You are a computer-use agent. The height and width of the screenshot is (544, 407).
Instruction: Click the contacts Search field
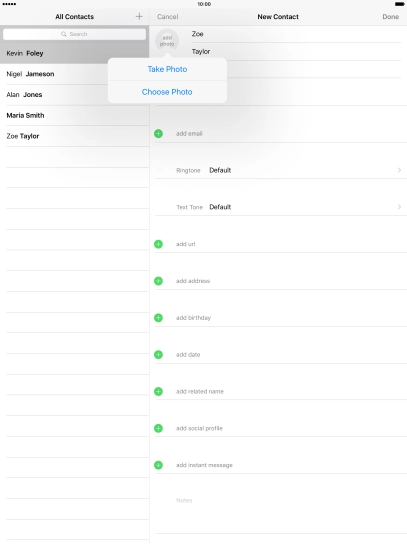(x=74, y=34)
